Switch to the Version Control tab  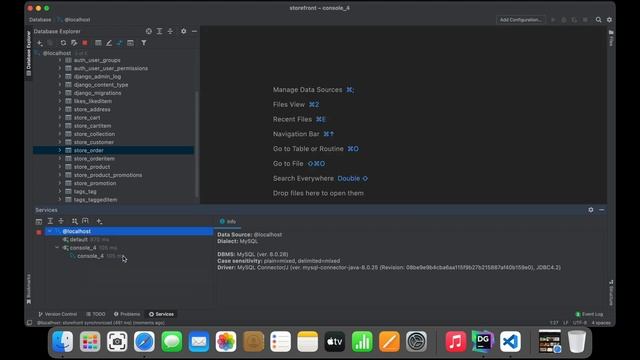[58, 314]
